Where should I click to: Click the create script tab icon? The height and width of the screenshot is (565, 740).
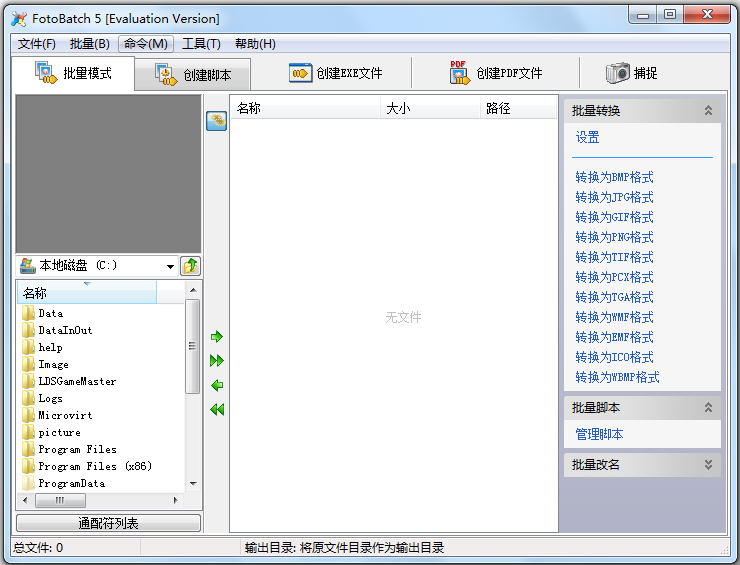pos(166,75)
